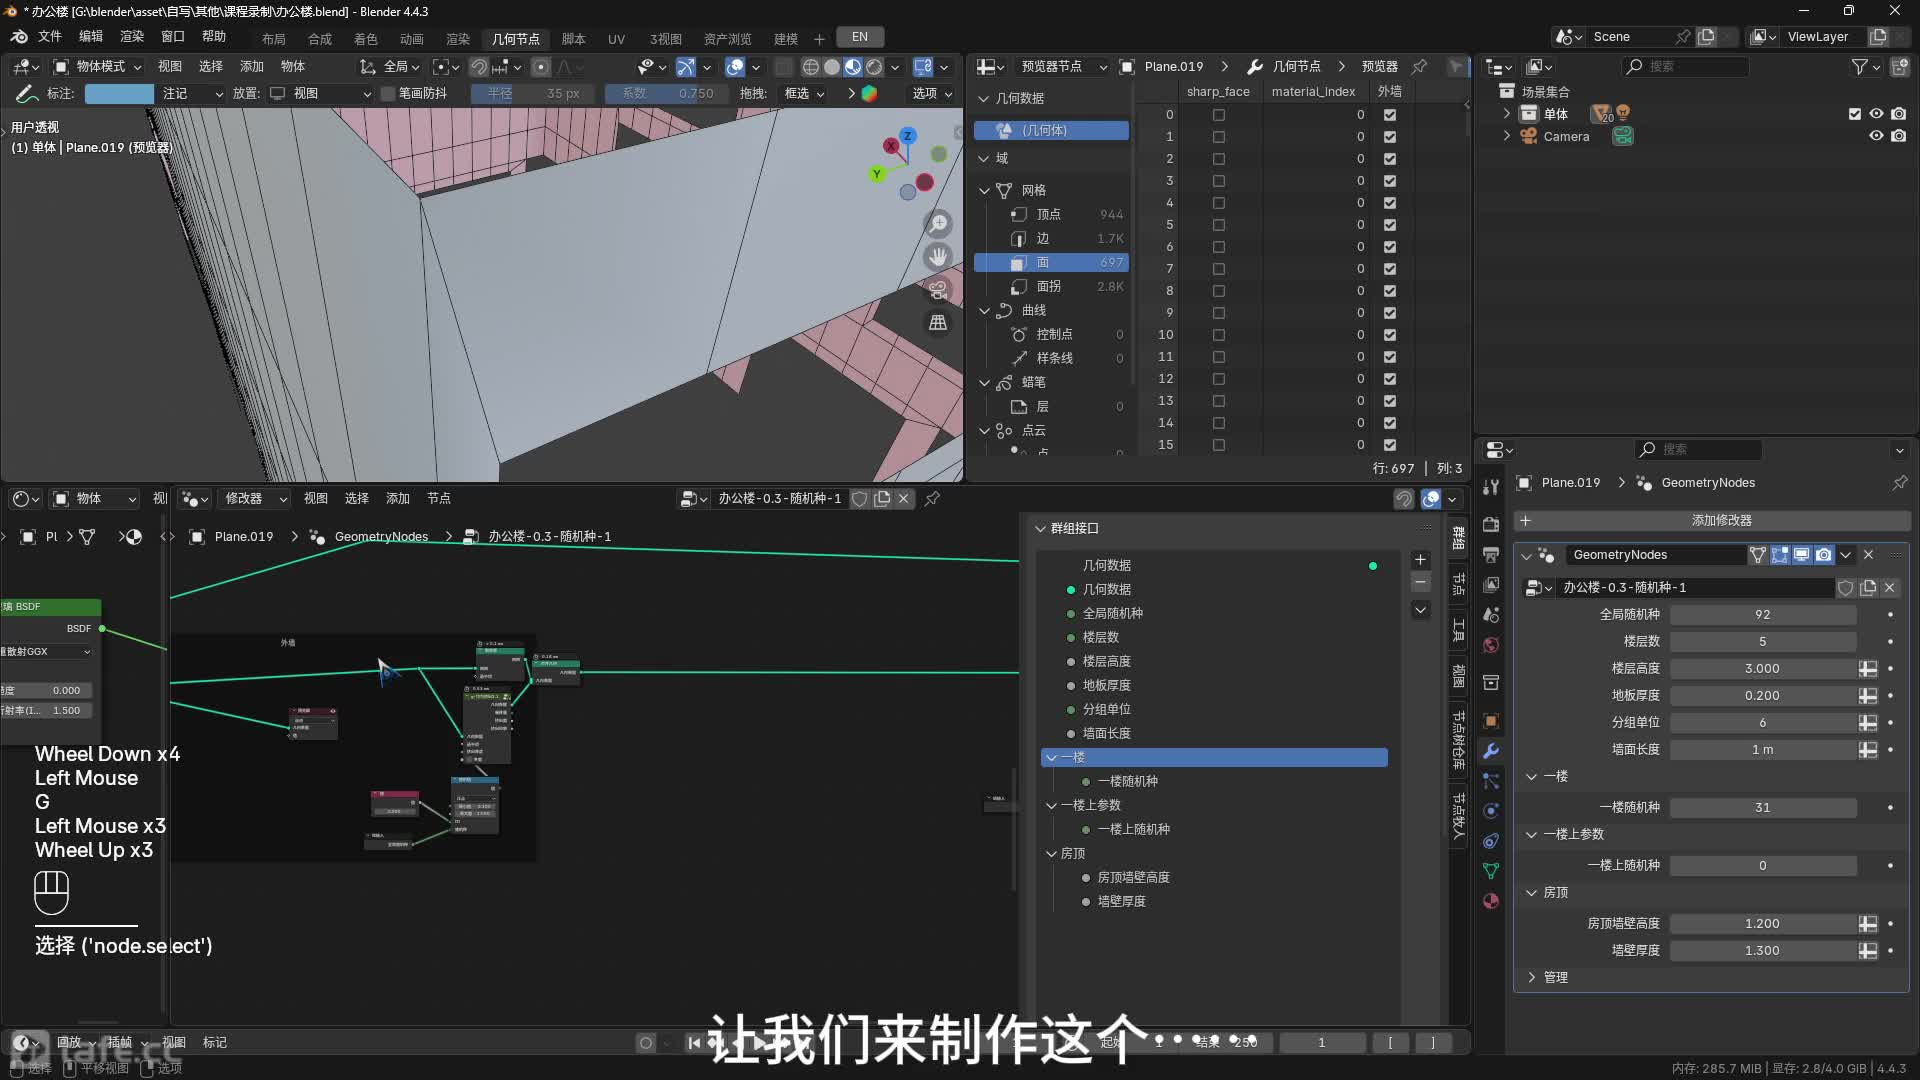The height and width of the screenshot is (1080, 1920).
Task: Select the 顶点 domain row in the spreadsheet
Action: pyautogui.click(x=1052, y=214)
